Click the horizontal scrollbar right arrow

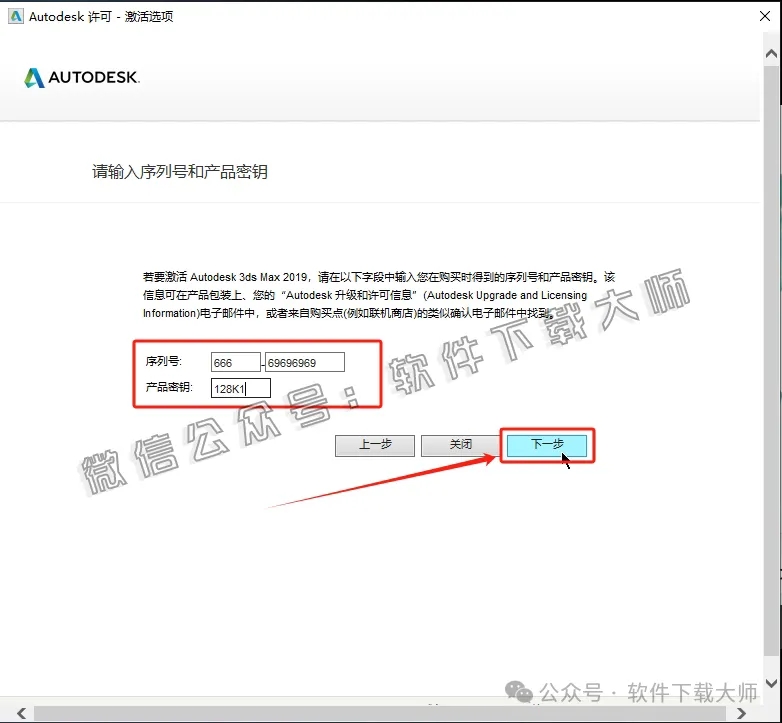[x=742, y=713]
